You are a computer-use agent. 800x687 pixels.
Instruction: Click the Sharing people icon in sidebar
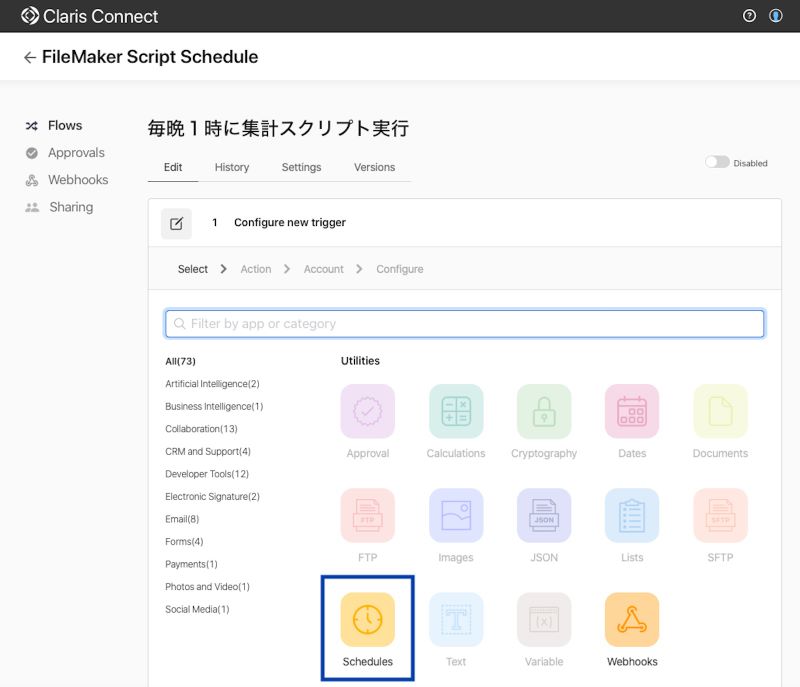pyautogui.click(x=32, y=207)
